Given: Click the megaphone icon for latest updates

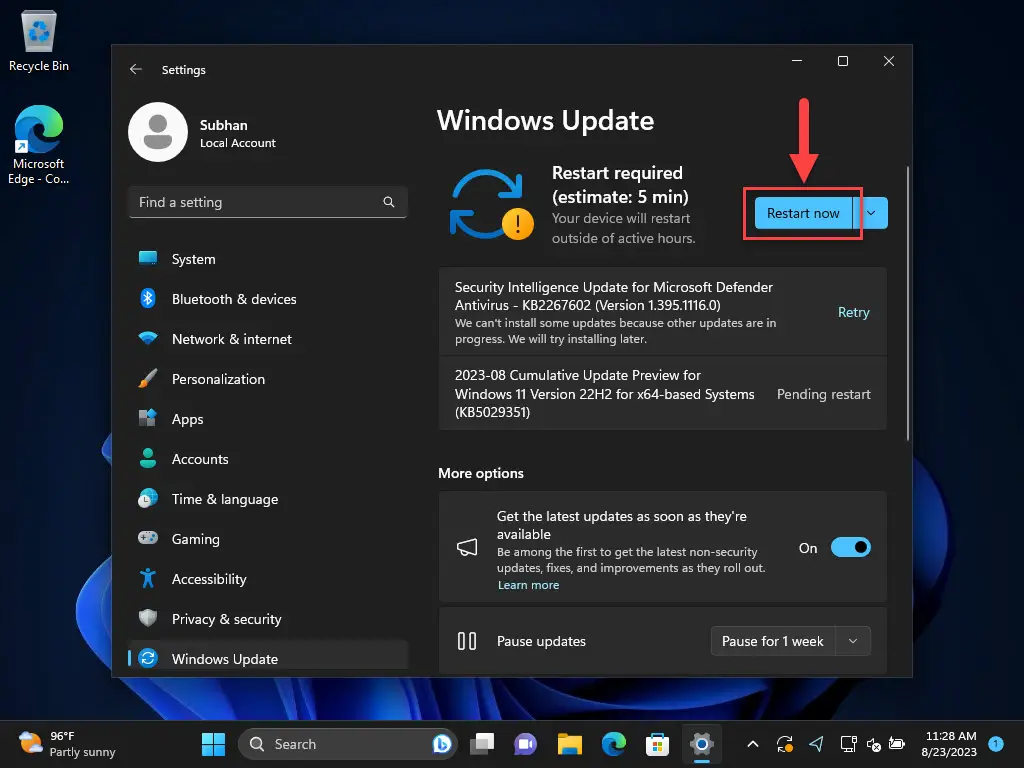Looking at the screenshot, I should tap(467, 547).
